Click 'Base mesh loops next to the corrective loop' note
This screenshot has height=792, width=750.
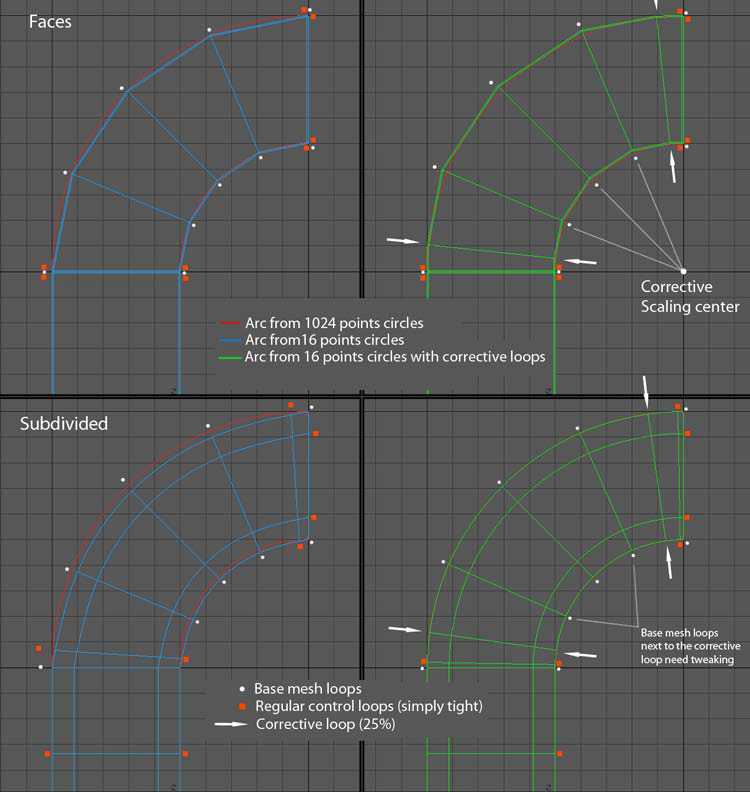point(690,646)
